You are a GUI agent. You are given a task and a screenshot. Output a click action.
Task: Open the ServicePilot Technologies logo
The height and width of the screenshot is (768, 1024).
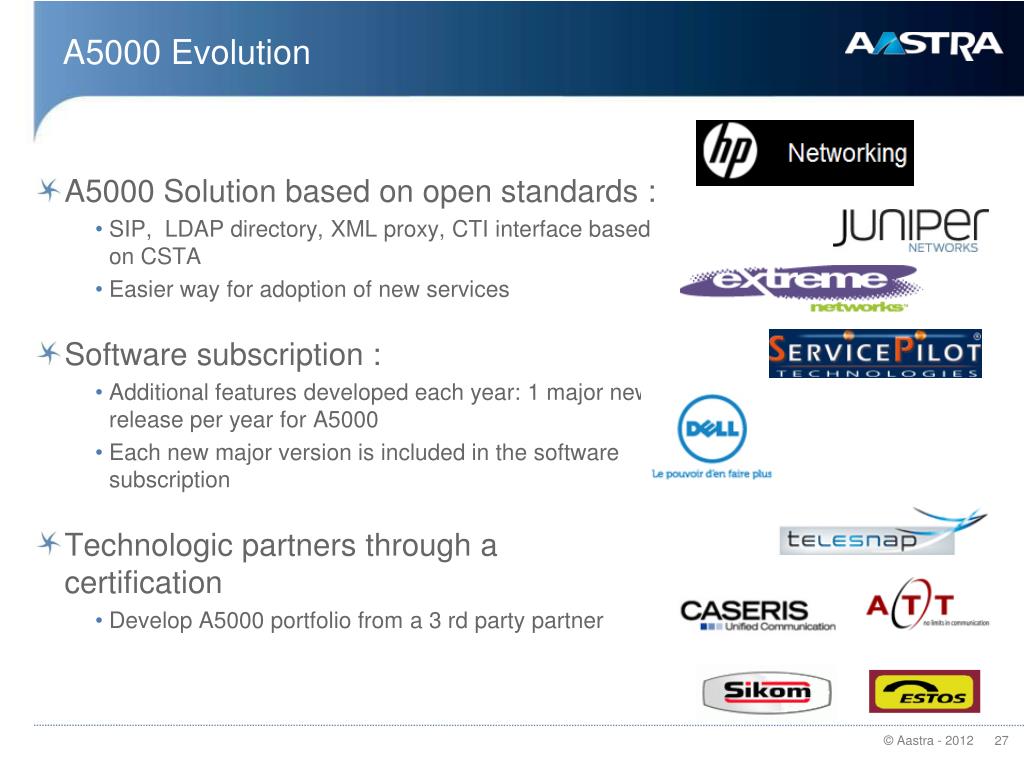(x=875, y=353)
